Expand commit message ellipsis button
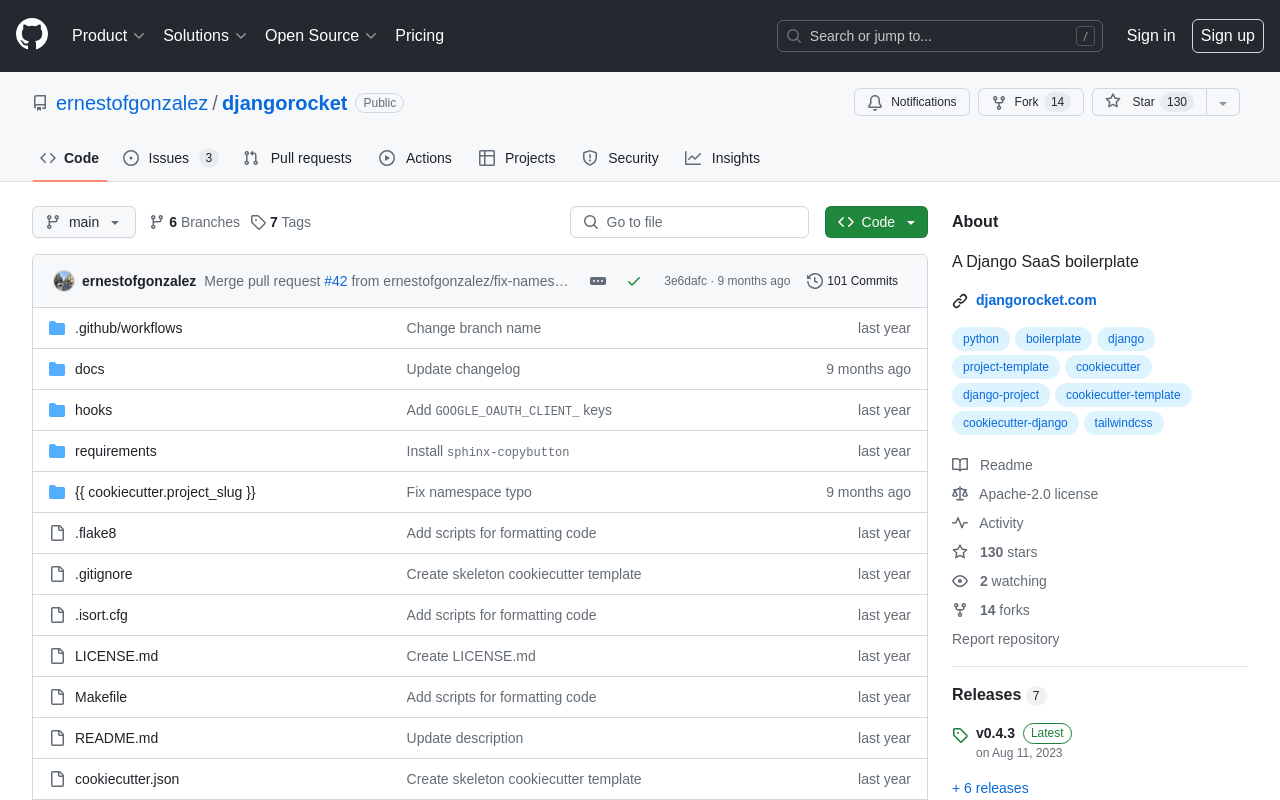The width and height of the screenshot is (1280, 800). 598,281
